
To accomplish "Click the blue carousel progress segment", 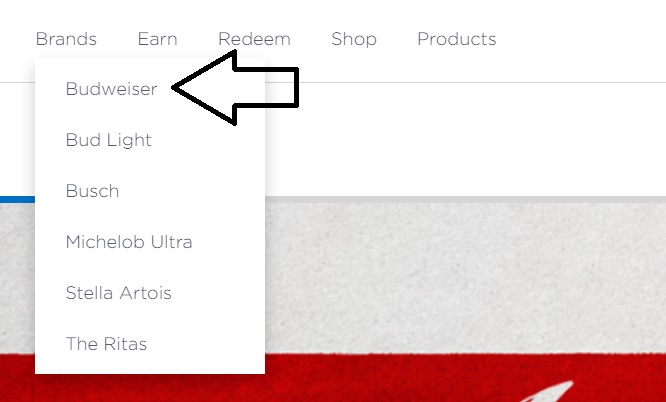I will click(17, 199).
